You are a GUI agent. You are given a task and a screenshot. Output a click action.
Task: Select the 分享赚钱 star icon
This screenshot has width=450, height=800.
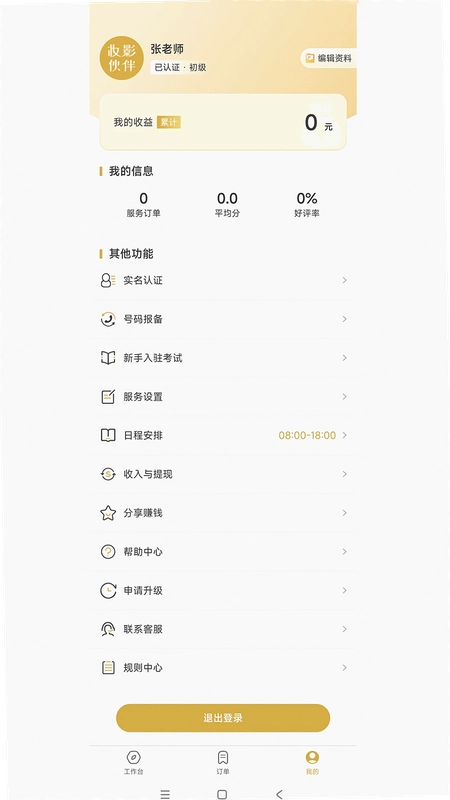pyautogui.click(x=108, y=513)
